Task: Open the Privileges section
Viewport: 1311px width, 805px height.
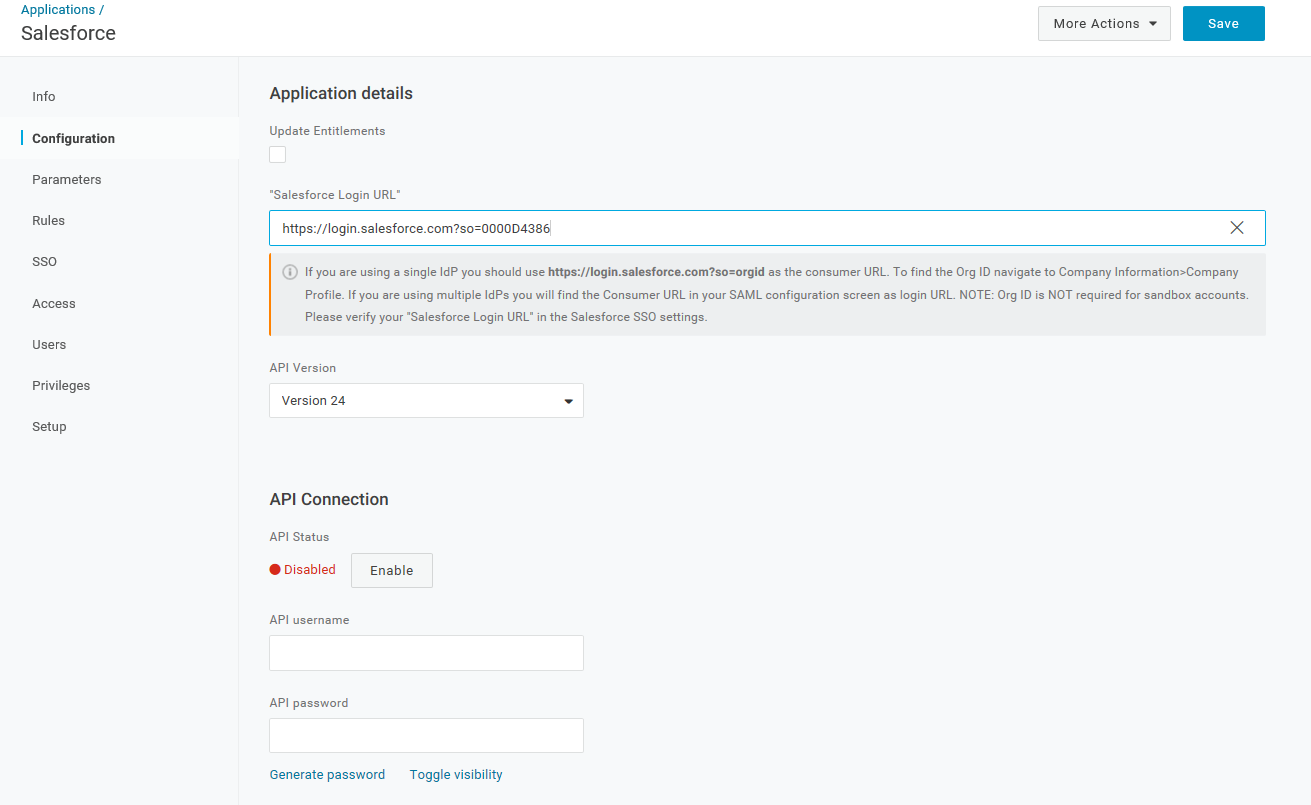Action: point(61,386)
